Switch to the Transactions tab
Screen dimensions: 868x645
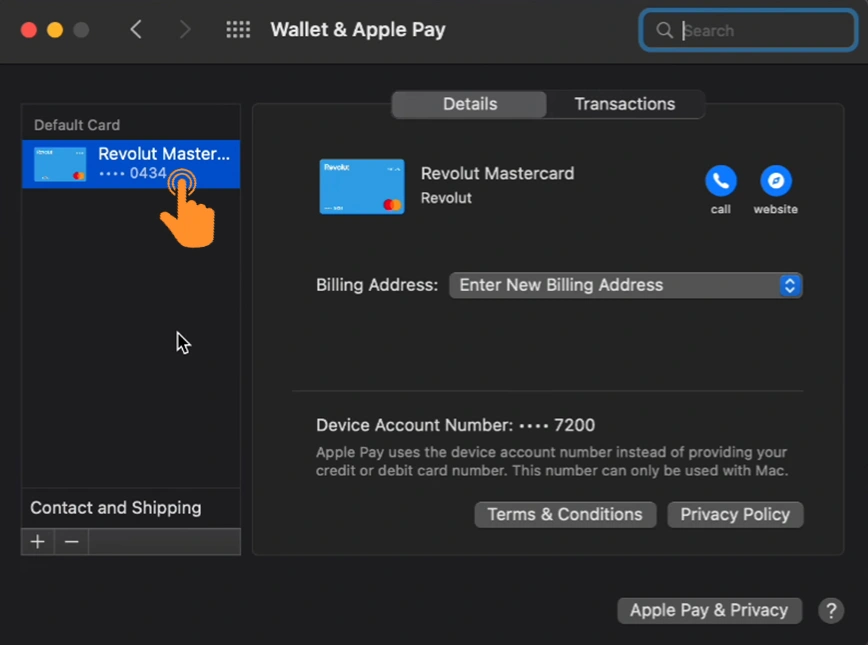click(625, 104)
